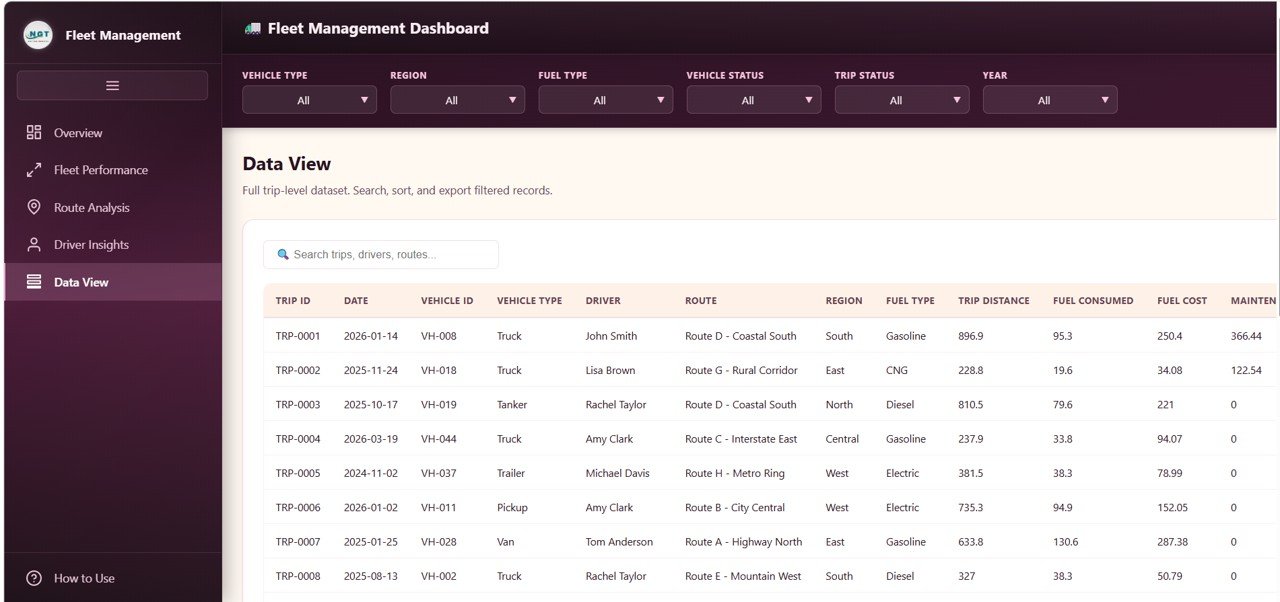Select the Route Analysis map pin icon

[x=34, y=207]
